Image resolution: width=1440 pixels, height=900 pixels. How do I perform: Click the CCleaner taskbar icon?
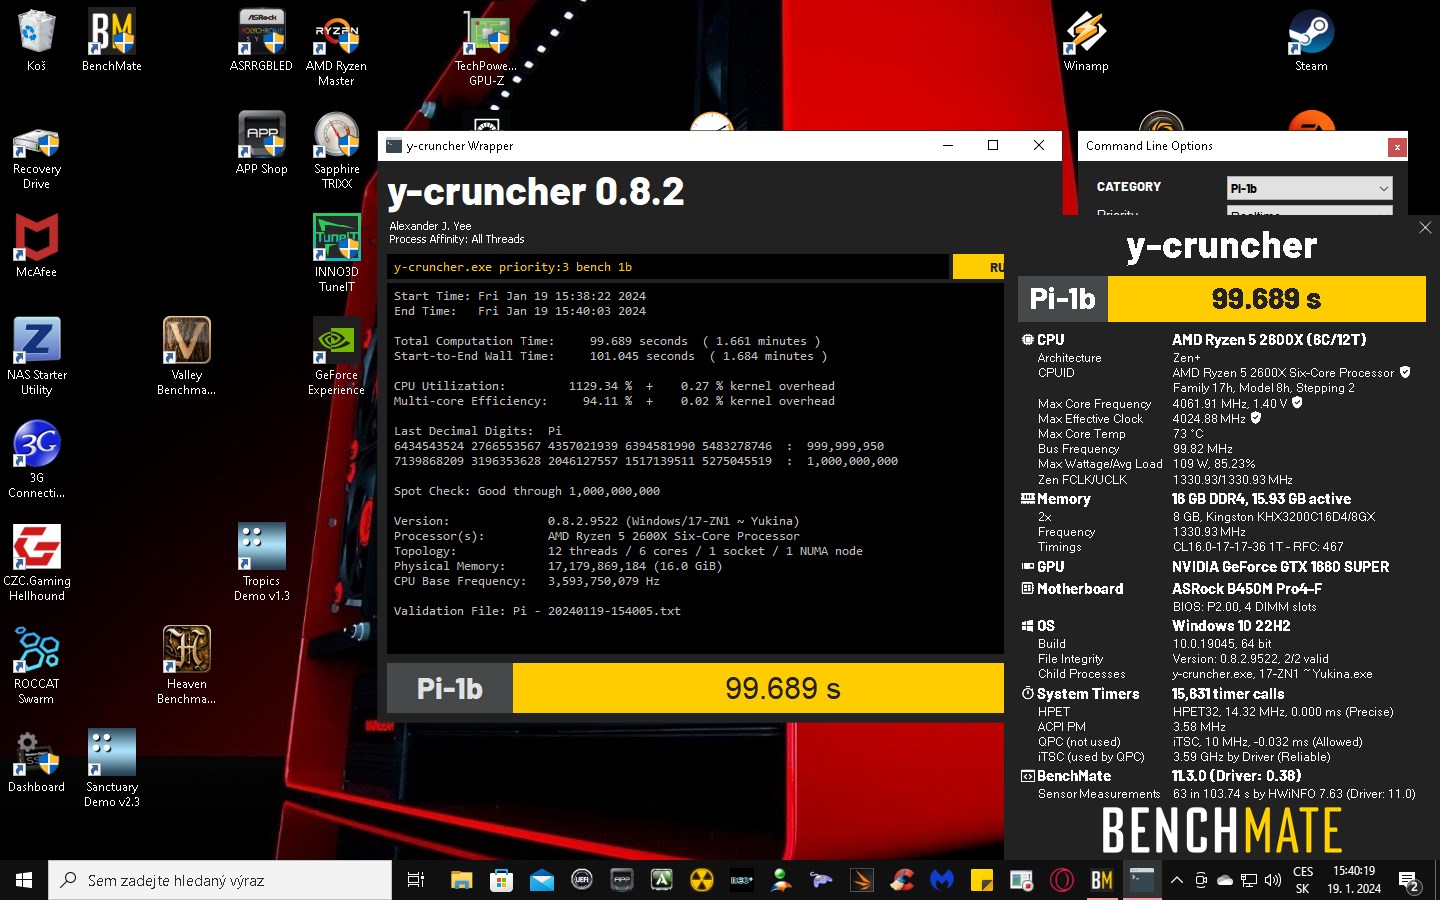(x=901, y=880)
